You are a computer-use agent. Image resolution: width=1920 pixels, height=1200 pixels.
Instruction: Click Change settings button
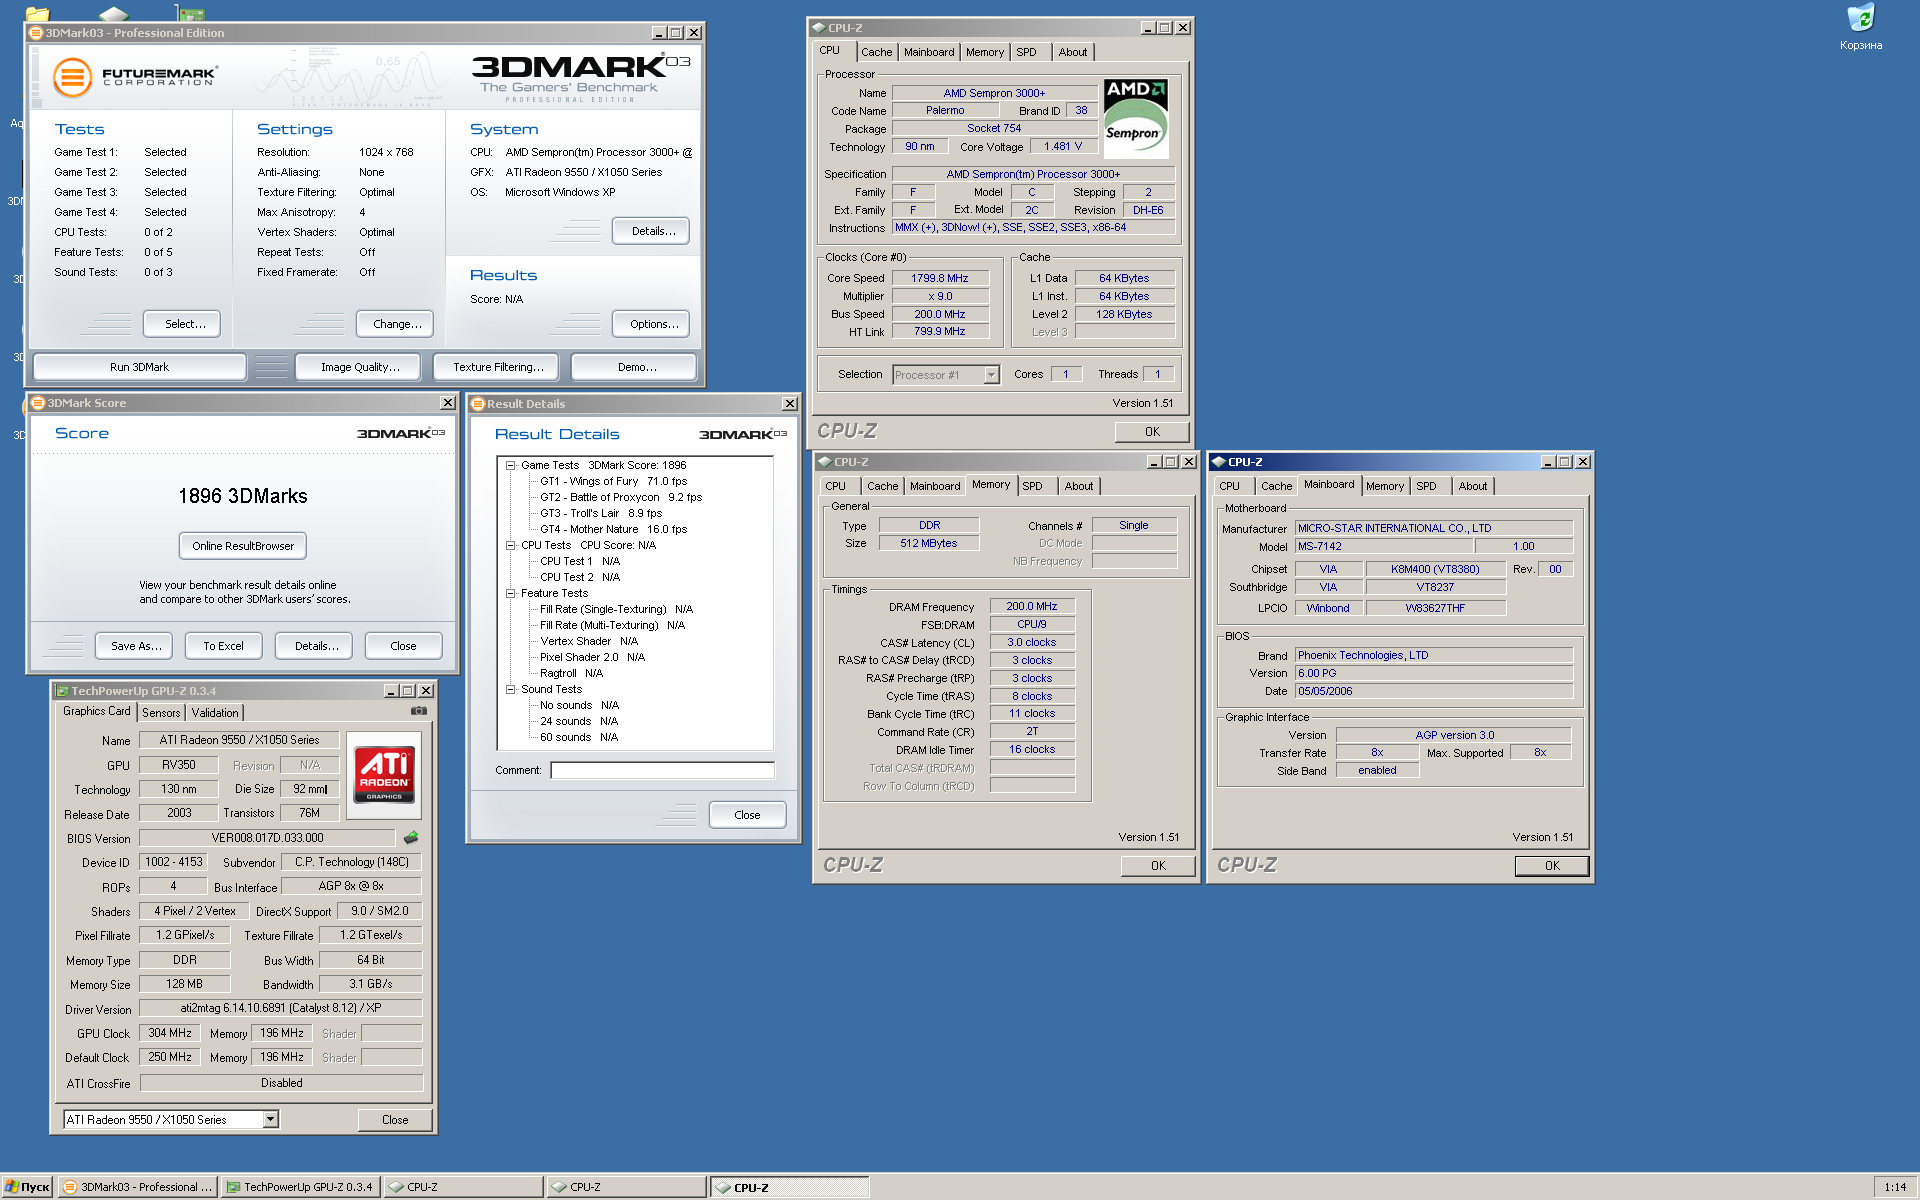coord(396,324)
